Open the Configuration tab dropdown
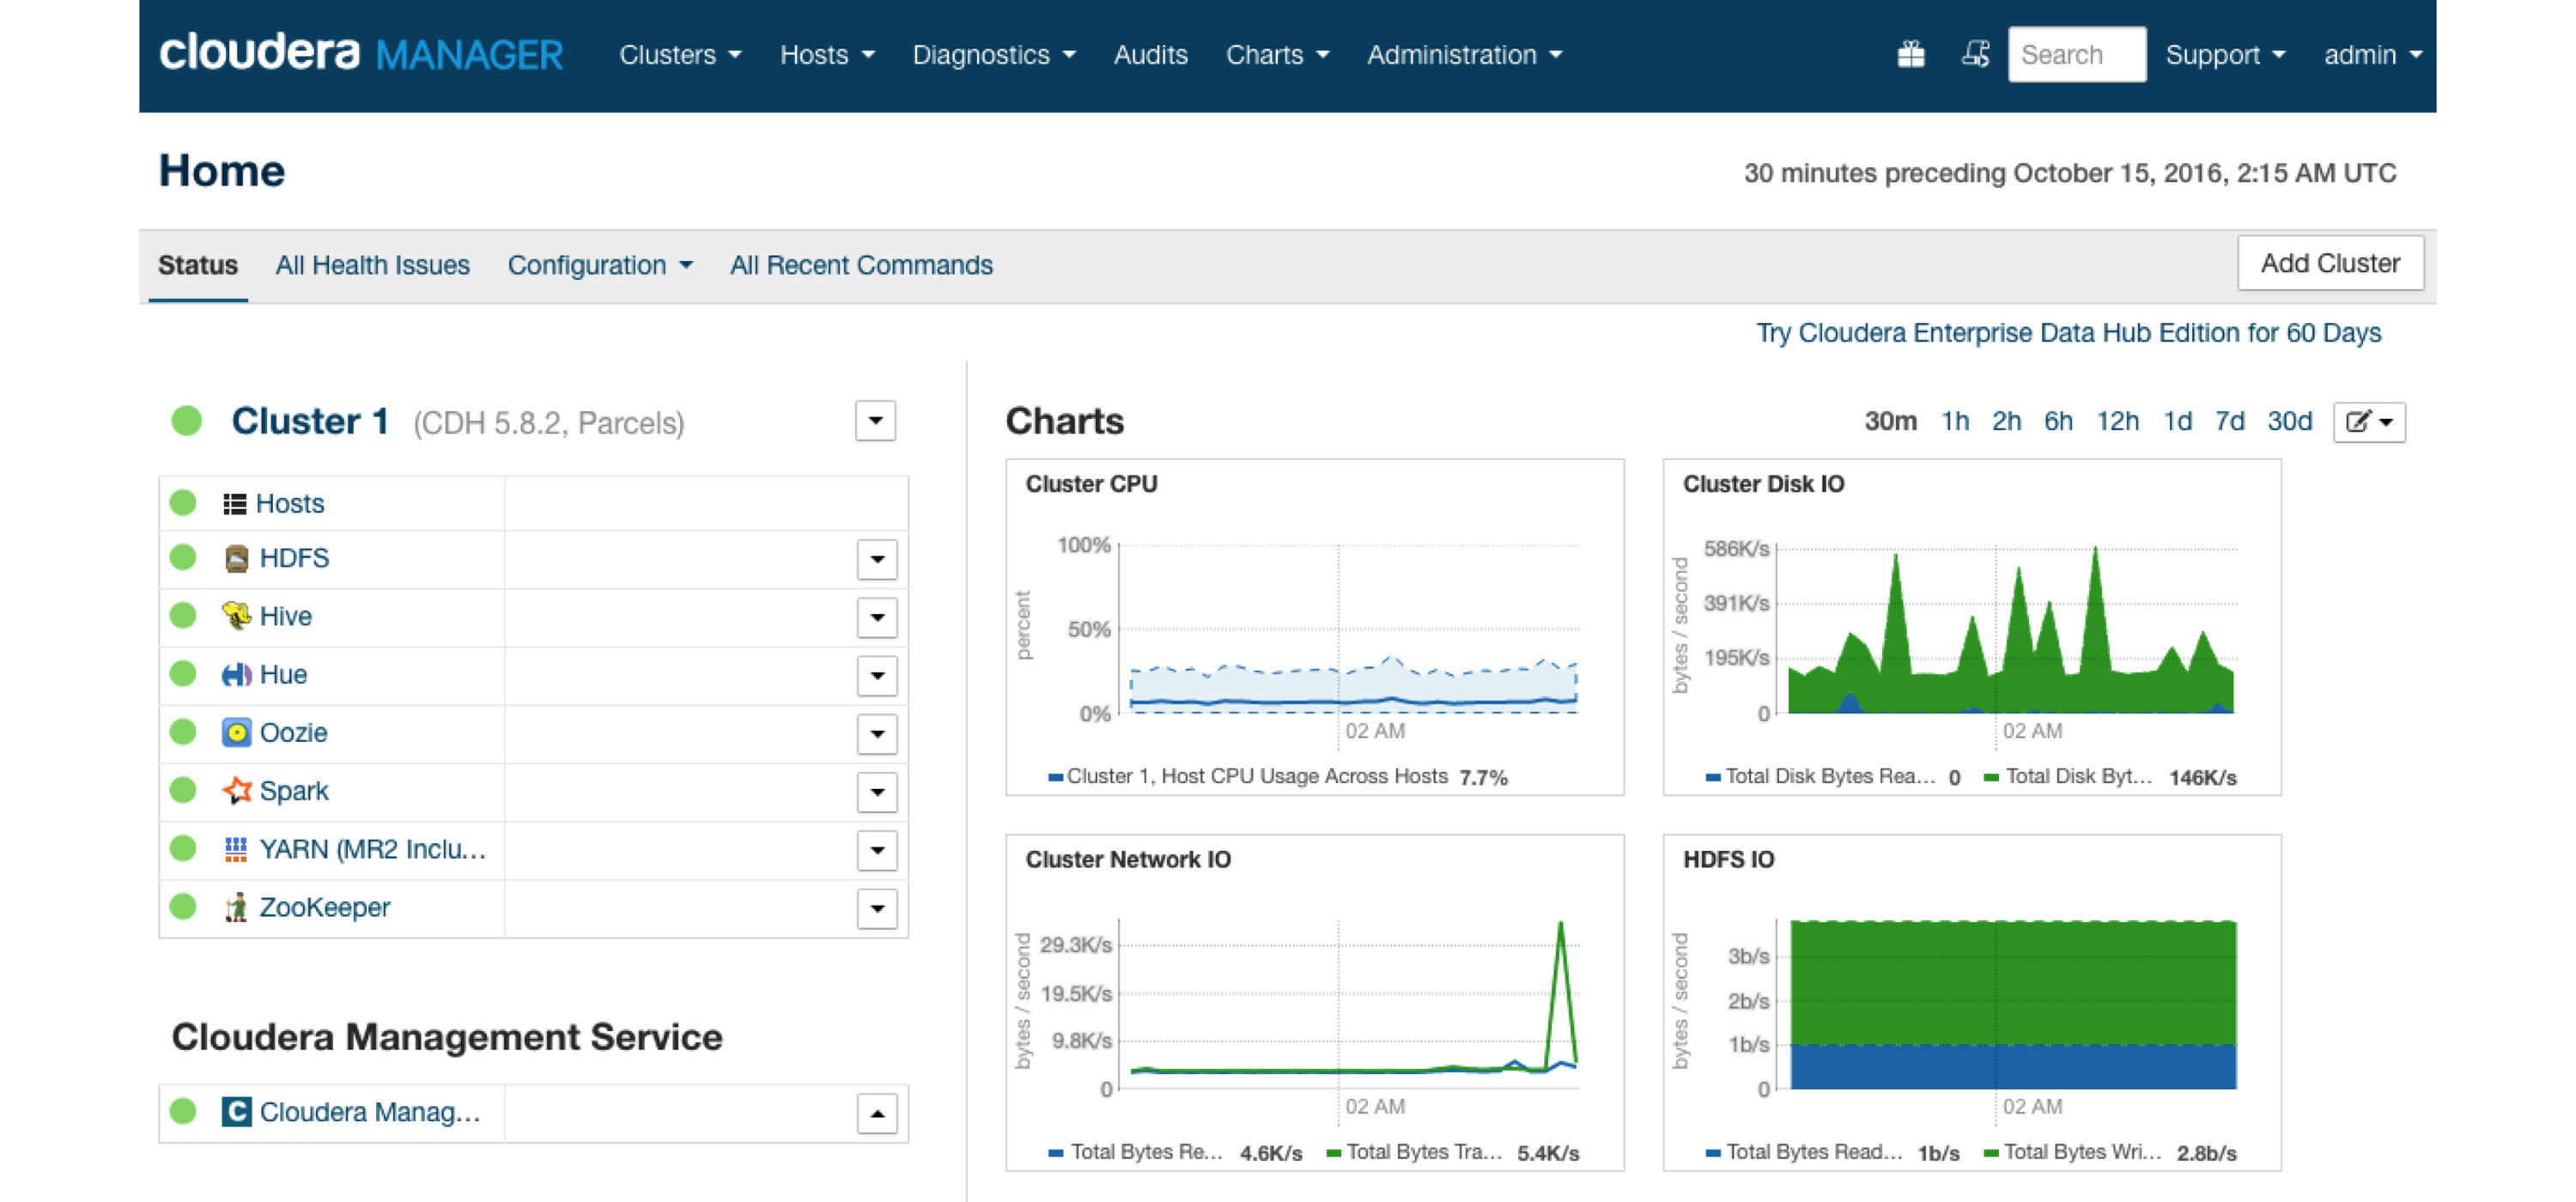The height and width of the screenshot is (1202, 2576). point(600,265)
